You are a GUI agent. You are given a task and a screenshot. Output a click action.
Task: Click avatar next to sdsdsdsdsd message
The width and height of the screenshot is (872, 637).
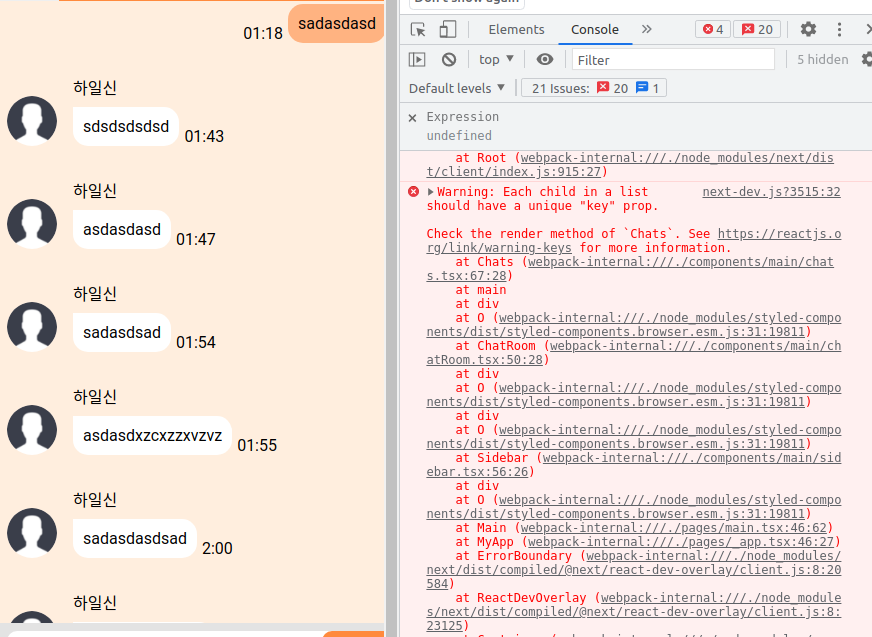(32, 121)
